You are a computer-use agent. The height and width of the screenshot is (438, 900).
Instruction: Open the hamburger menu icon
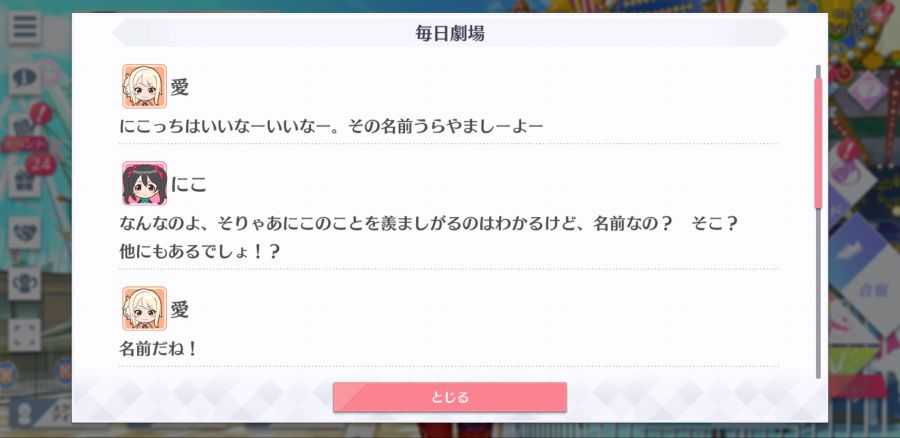[x=25, y=28]
